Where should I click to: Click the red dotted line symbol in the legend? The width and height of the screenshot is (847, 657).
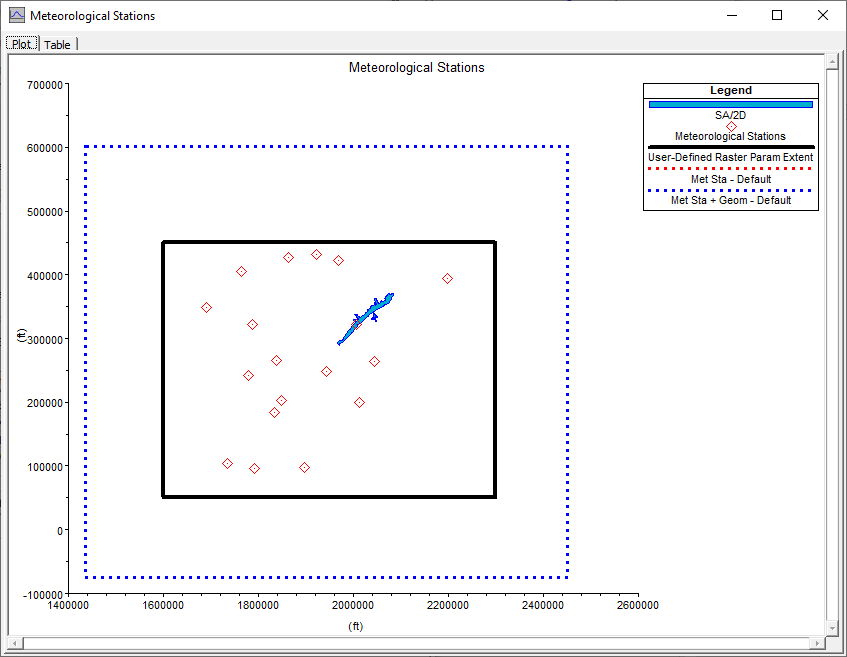pos(731,168)
